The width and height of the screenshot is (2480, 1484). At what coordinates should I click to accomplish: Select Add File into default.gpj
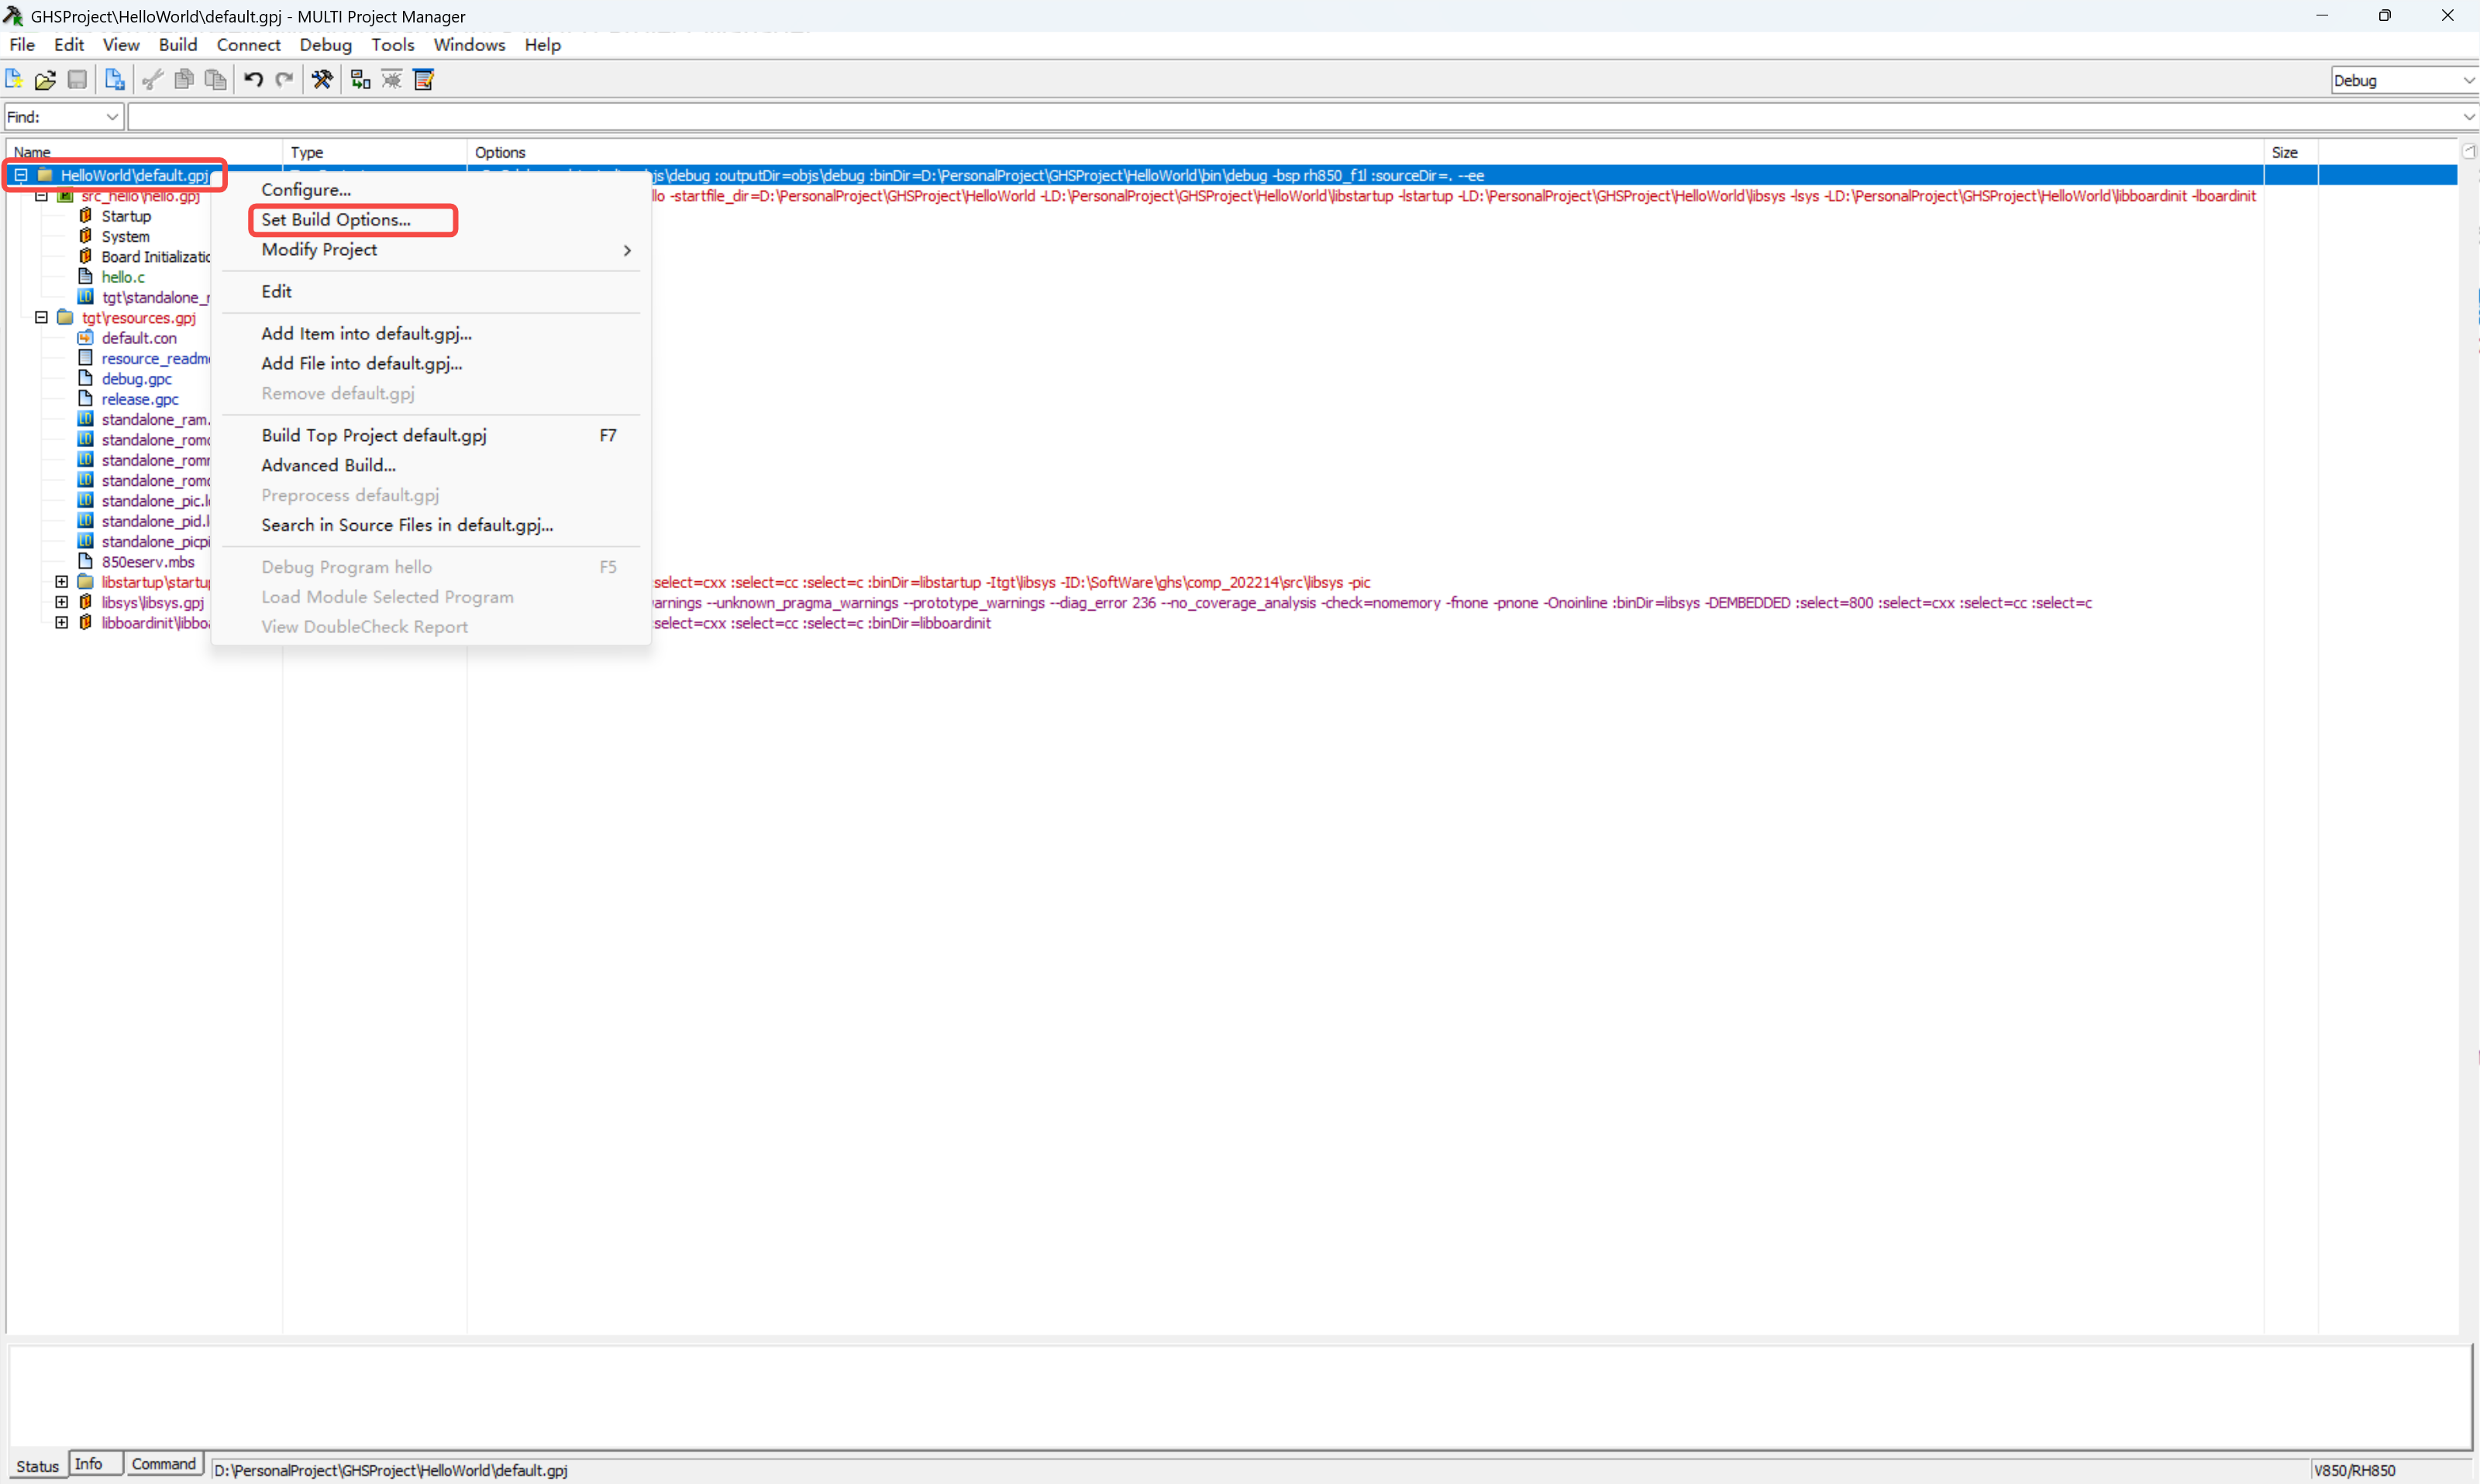[361, 364]
